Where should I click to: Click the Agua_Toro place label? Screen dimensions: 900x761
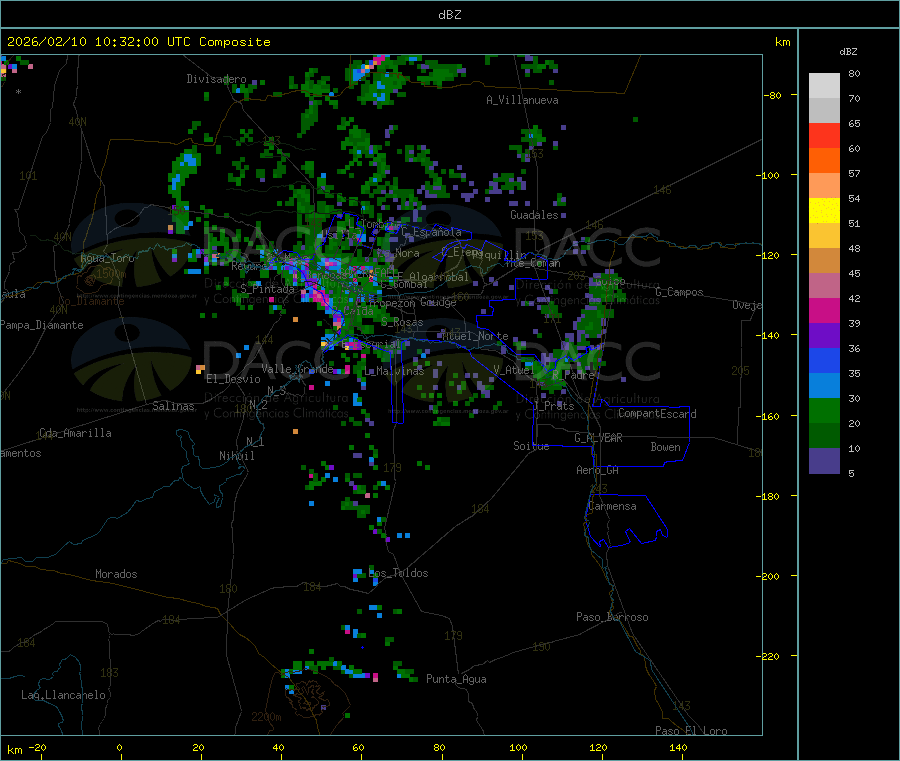coord(107,258)
